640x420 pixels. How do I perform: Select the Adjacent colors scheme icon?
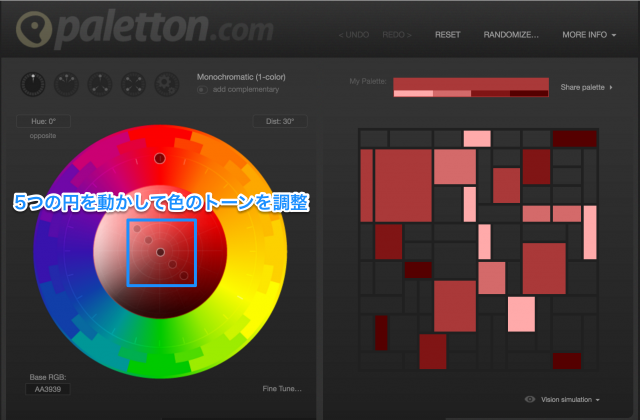click(67, 84)
